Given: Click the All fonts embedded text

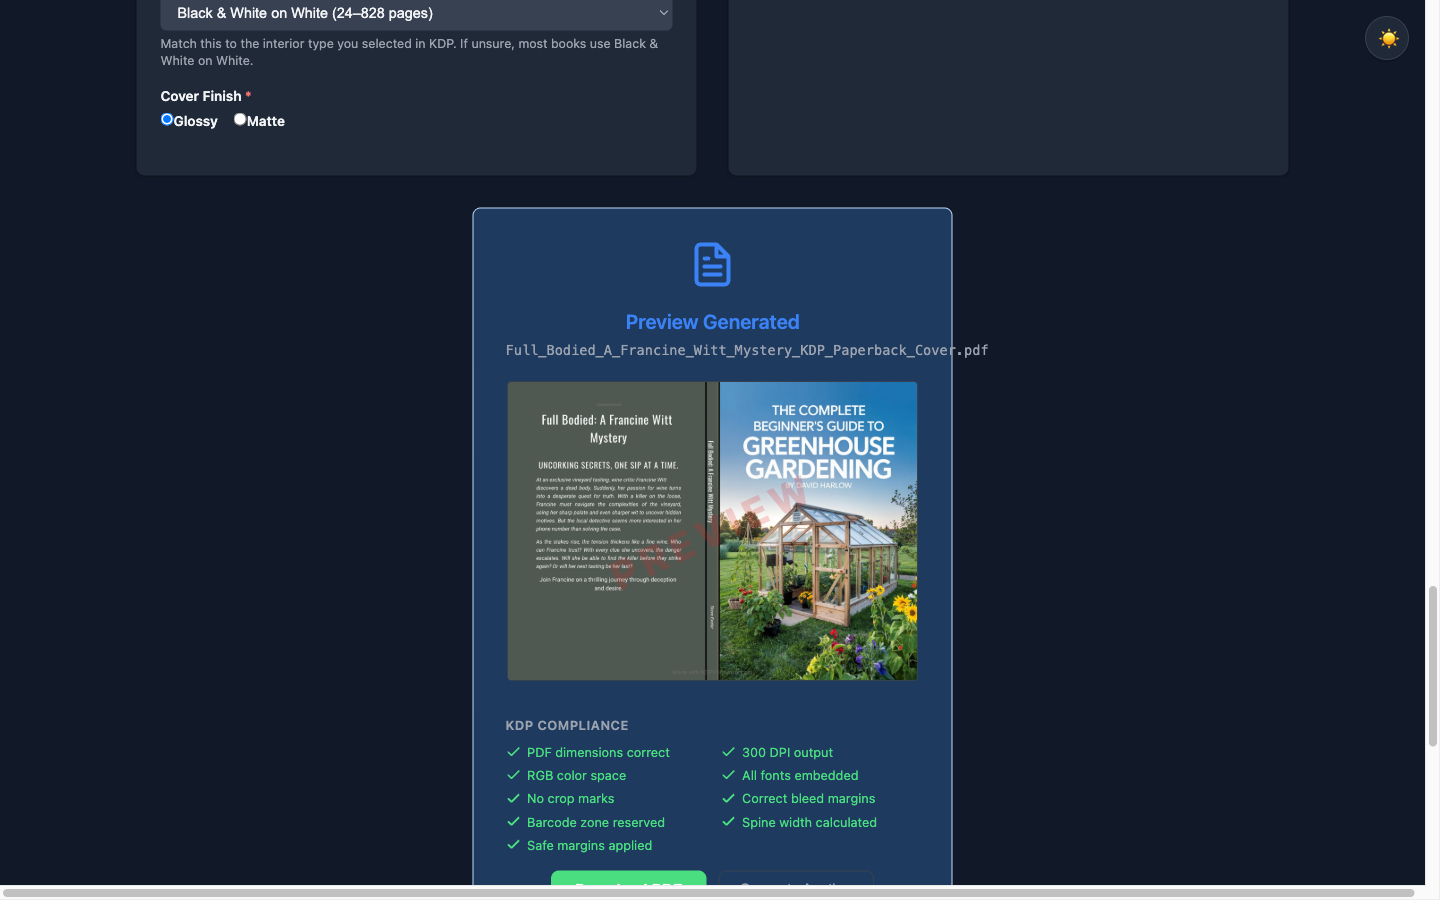Looking at the screenshot, I should [800, 775].
